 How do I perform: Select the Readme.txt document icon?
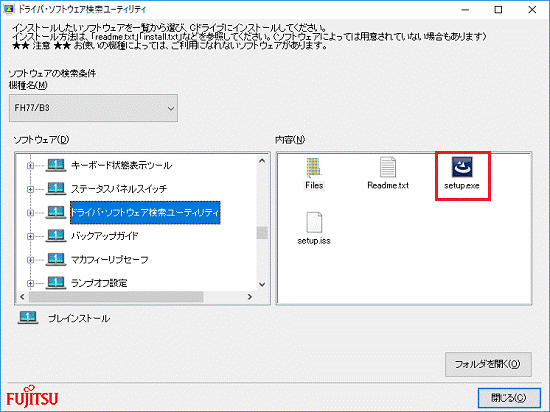pos(388,167)
